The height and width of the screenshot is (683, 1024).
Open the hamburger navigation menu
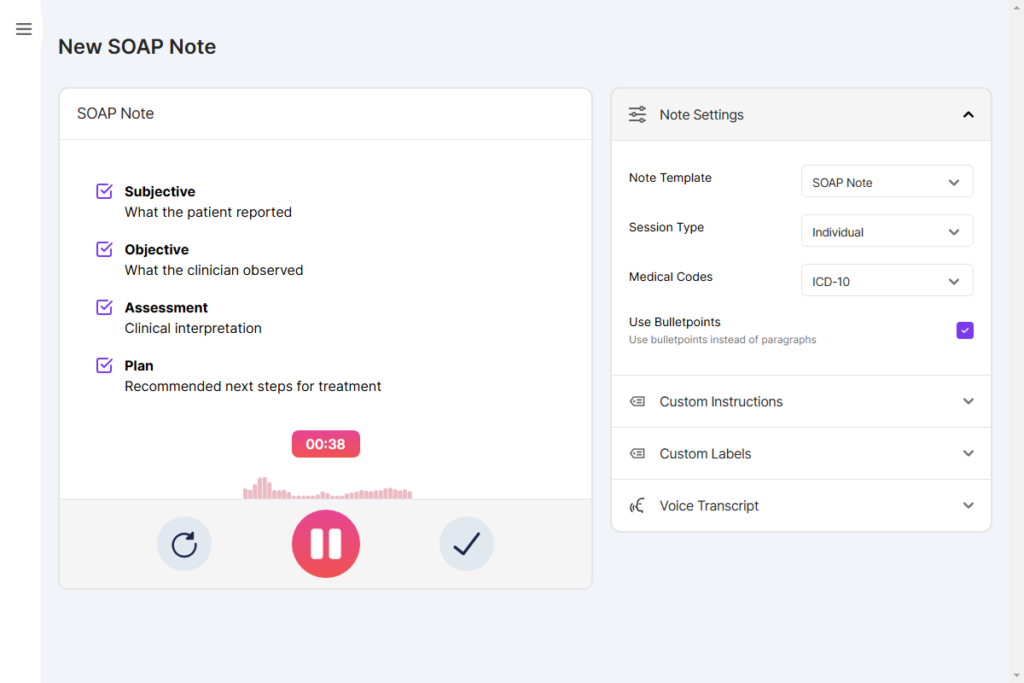(23, 29)
